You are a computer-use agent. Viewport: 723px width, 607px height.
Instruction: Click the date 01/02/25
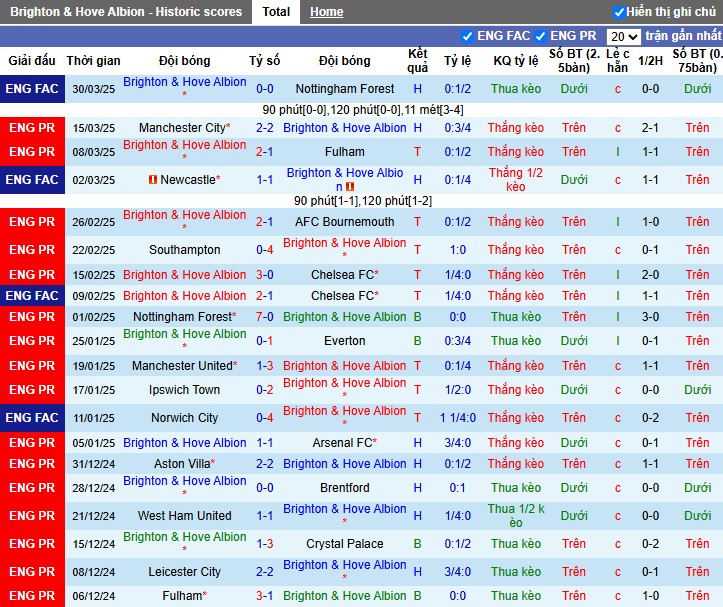pyautogui.click(x=94, y=317)
